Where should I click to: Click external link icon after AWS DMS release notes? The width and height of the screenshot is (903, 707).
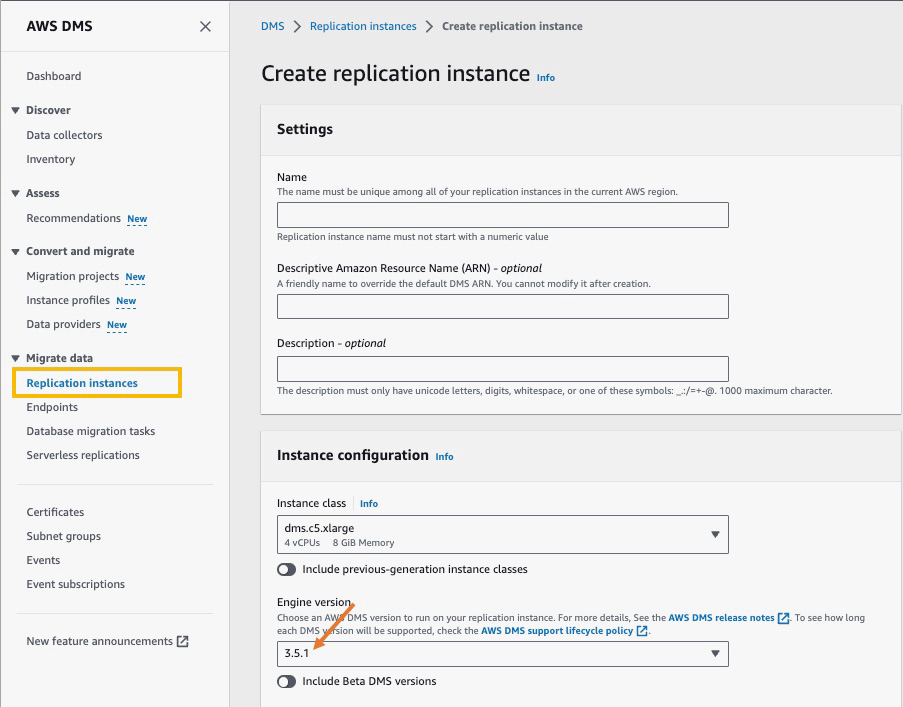(x=784, y=618)
